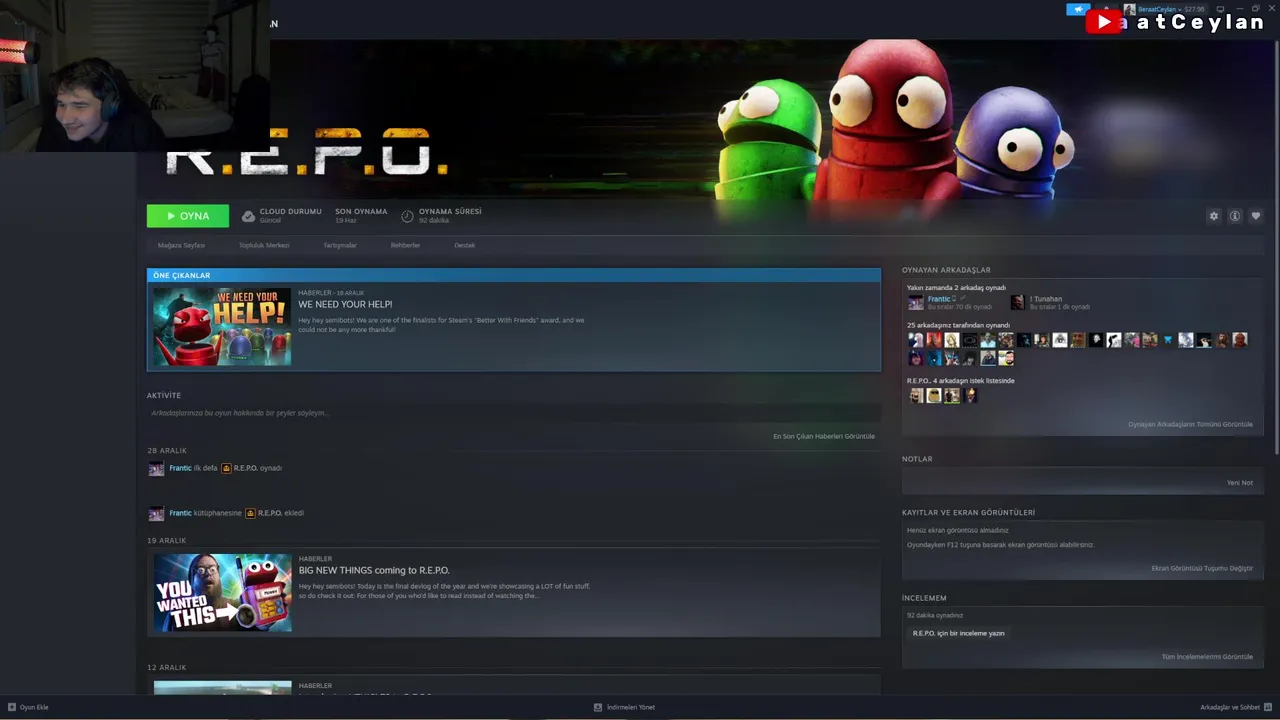Viewport: 1280px width, 720px height.
Task: Open Frantic's avatar in library-added activity
Action: [156, 514]
